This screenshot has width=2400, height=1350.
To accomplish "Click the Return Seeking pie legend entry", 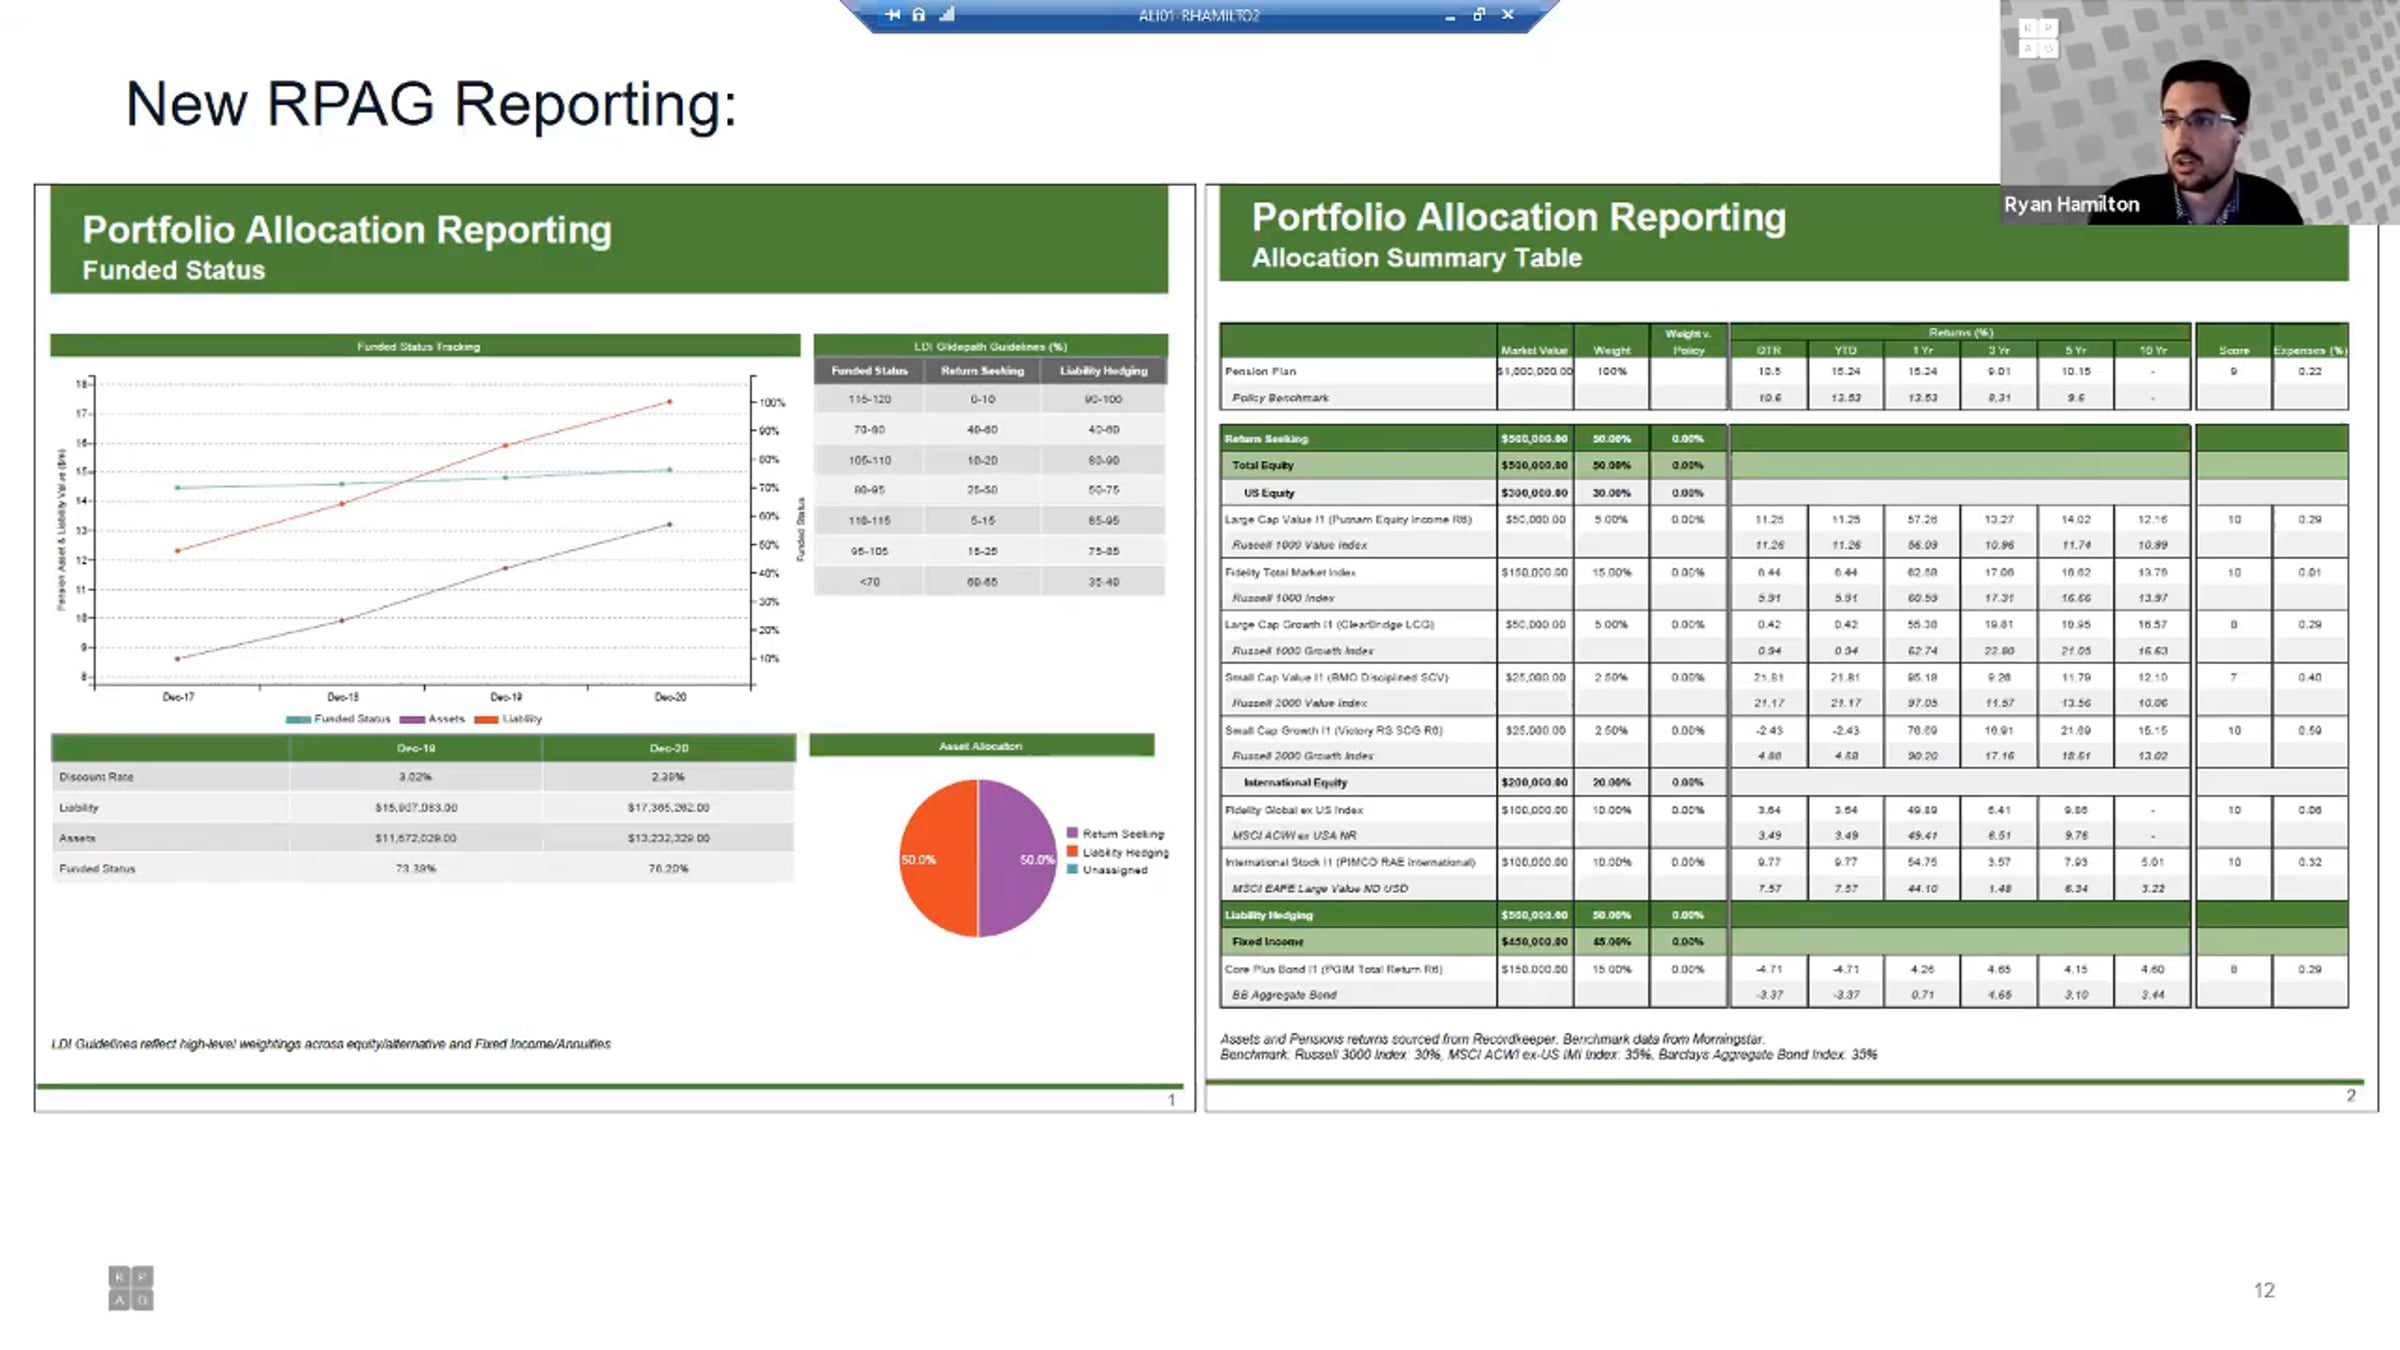I will pos(1122,833).
